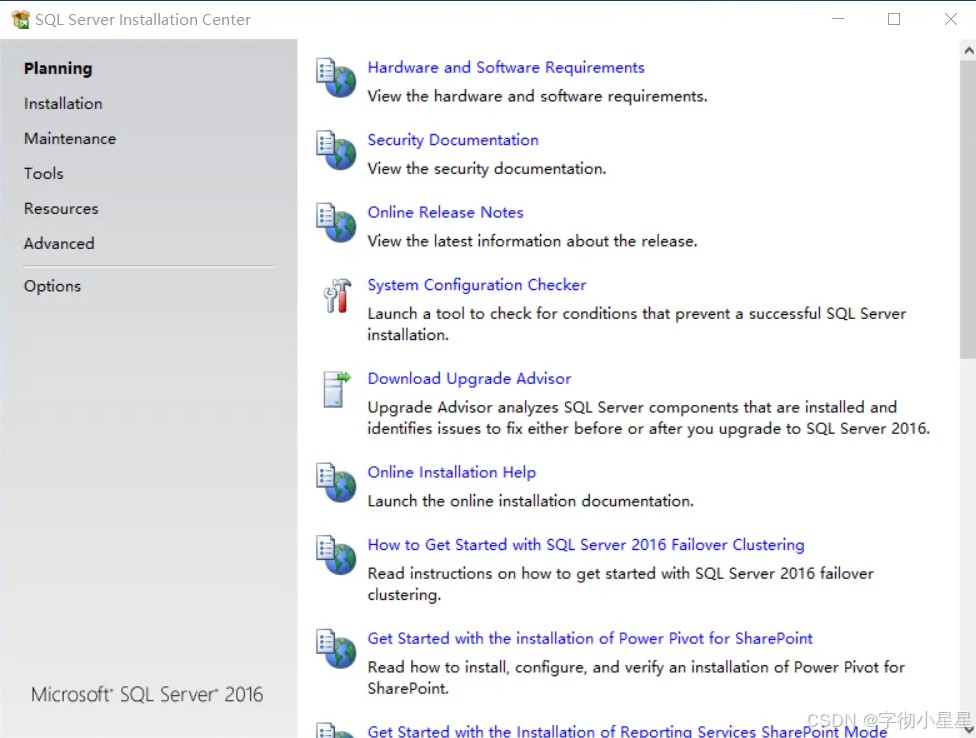The image size is (976, 738).
Task: Click the Download Upgrade Advisor link
Action: [x=469, y=378]
